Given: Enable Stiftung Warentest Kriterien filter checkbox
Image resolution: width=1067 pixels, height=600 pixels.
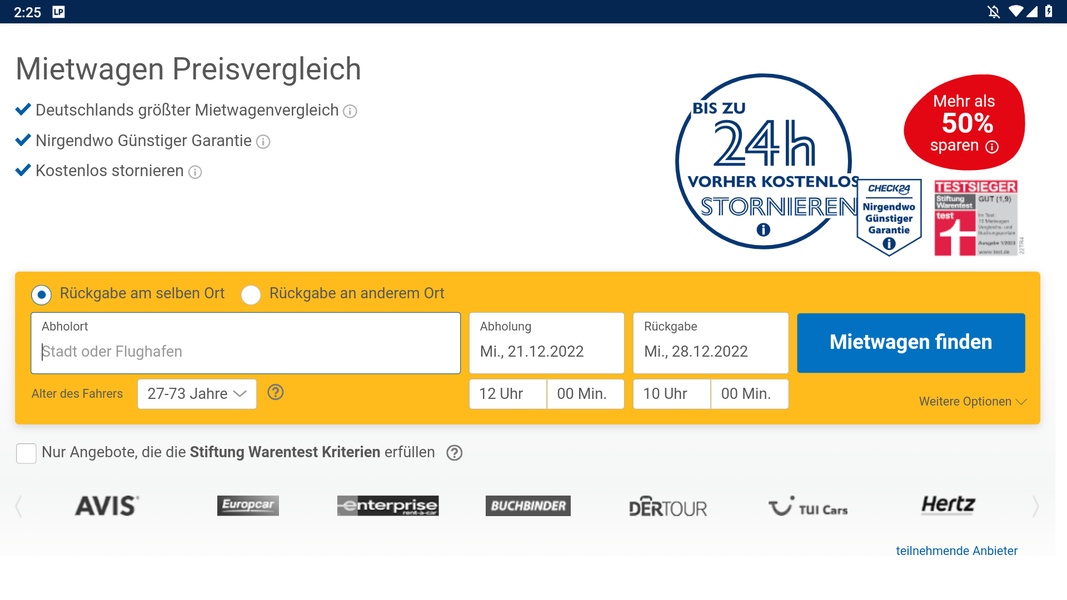Looking at the screenshot, I should 26,453.
